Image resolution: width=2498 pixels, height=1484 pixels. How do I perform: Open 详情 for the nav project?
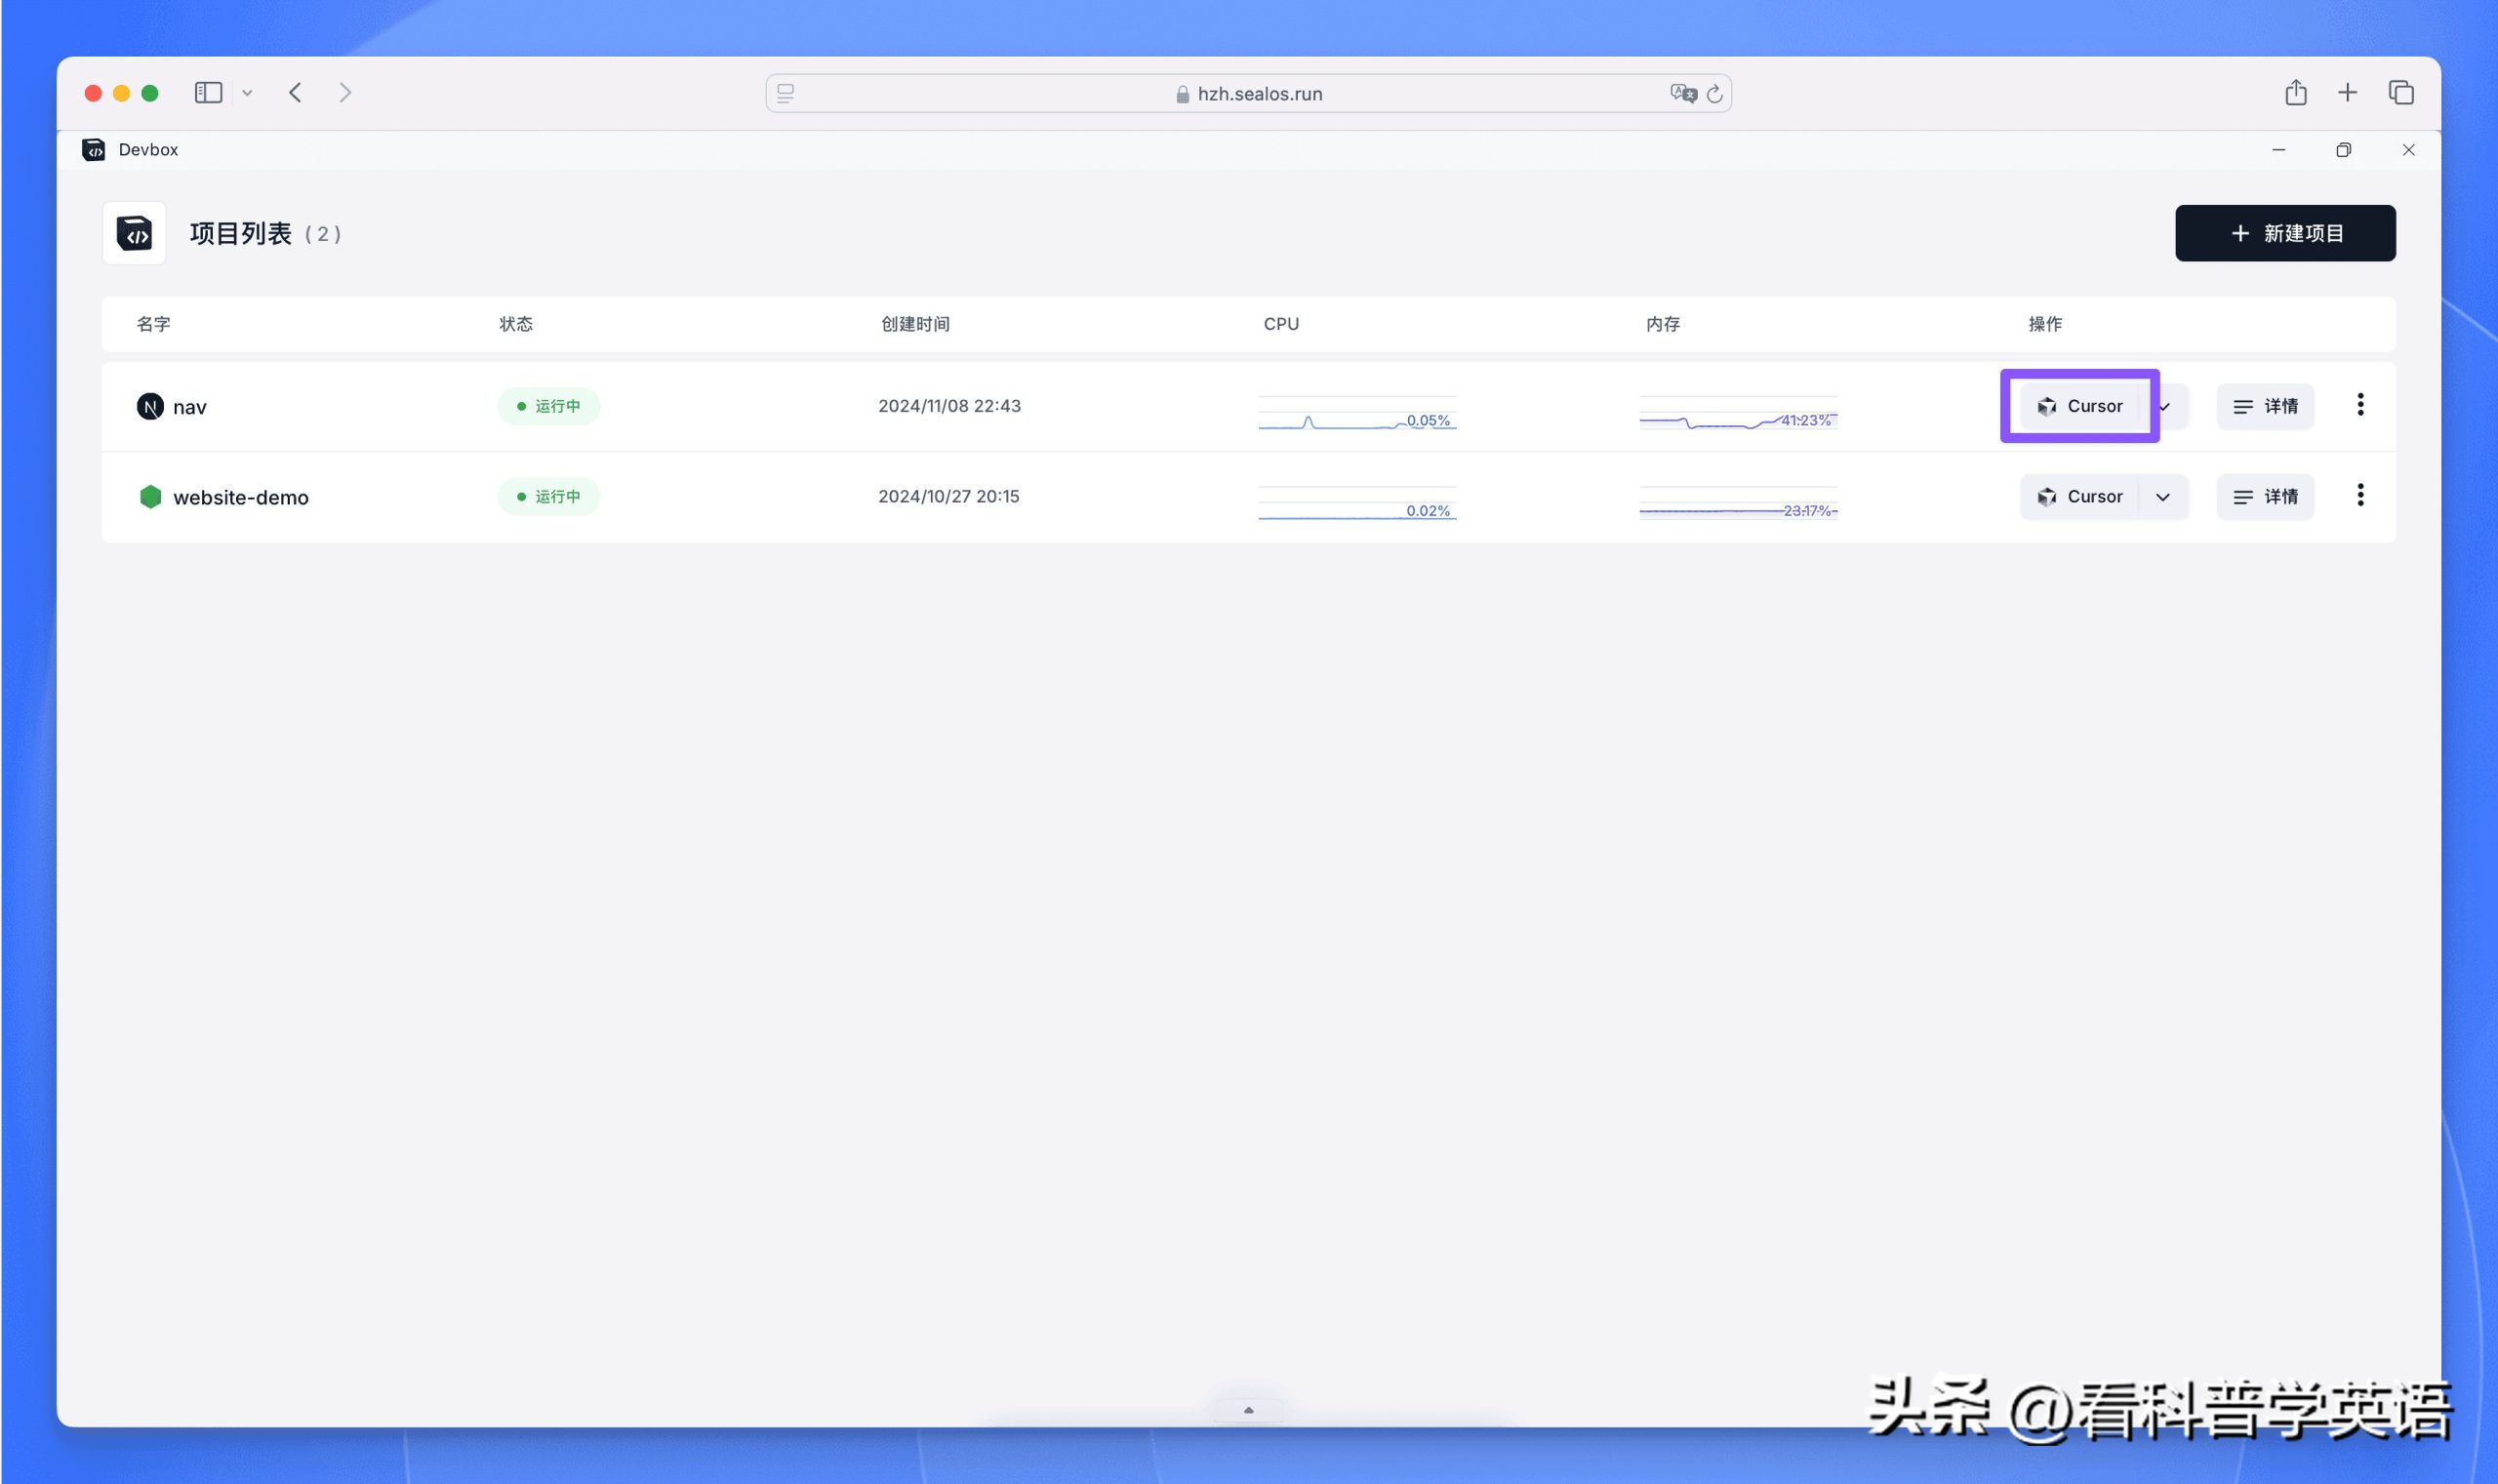(x=2265, y=406)
